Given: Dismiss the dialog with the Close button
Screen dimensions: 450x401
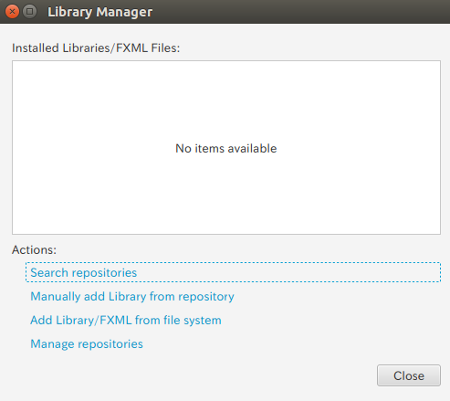Looking at the screenshot, I should click(409, 375).
